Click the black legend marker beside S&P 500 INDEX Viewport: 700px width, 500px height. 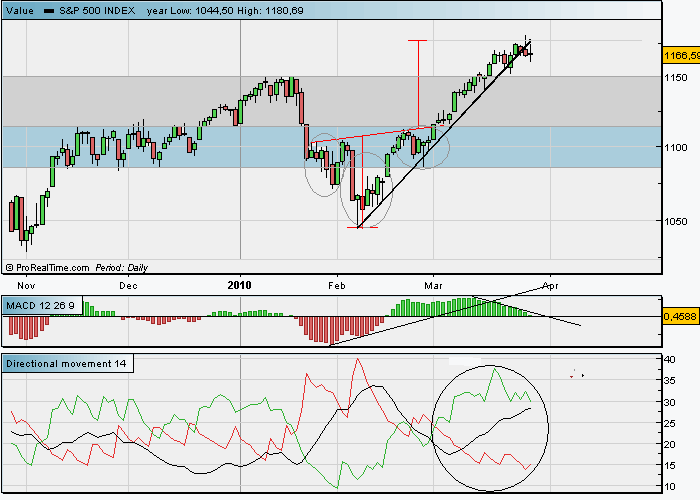click(48, 11)
